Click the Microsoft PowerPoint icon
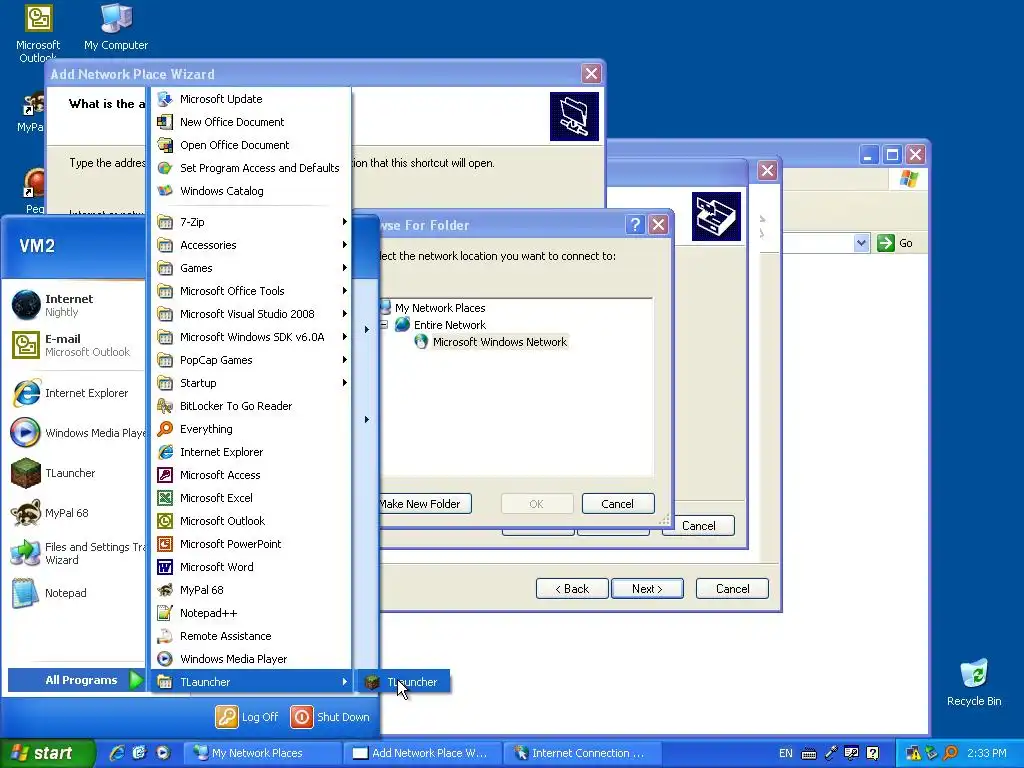This screenshot has height=768, width=1024. 165,543
